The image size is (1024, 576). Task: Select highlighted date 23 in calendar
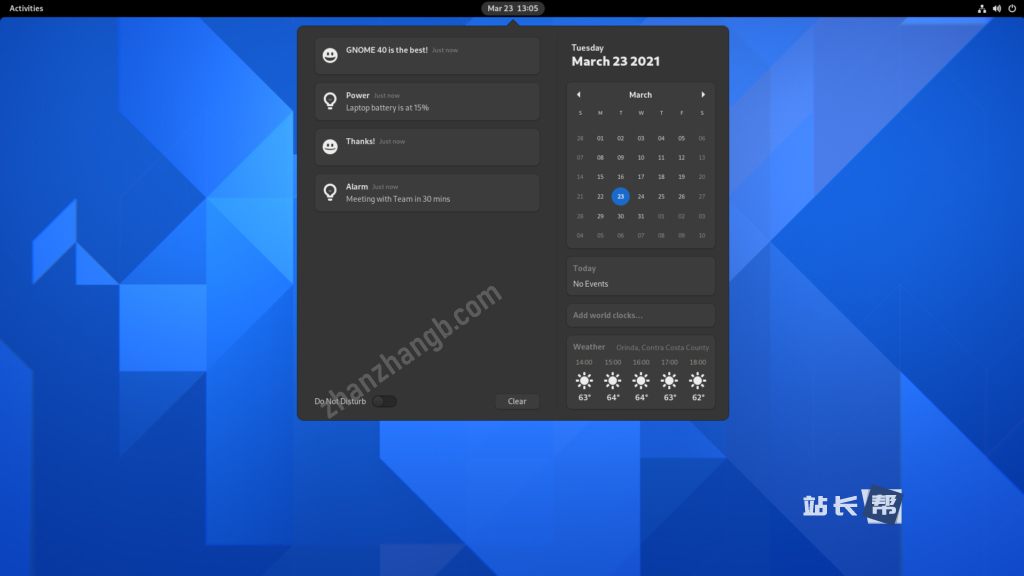click(620, 196)
